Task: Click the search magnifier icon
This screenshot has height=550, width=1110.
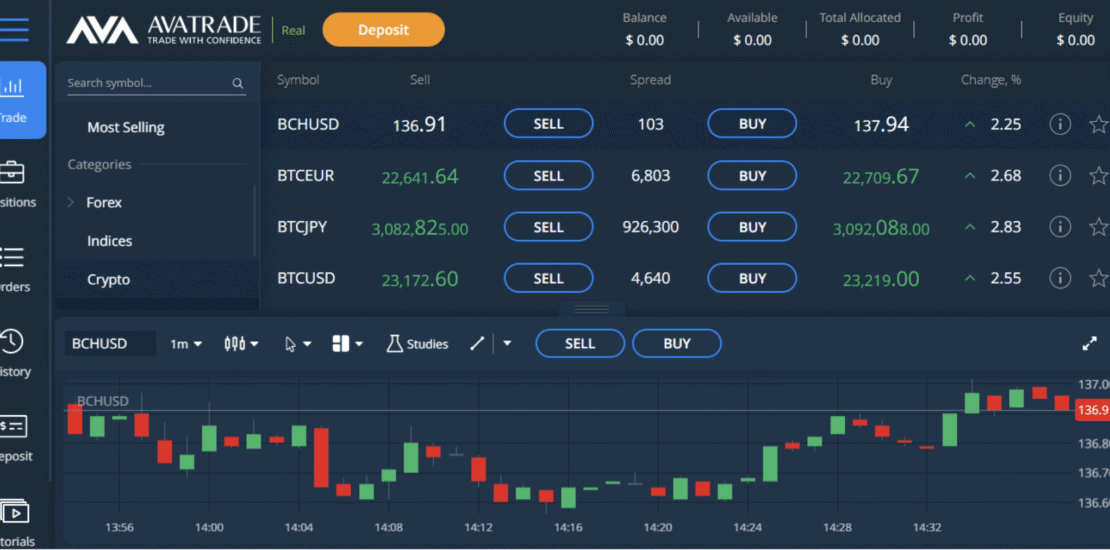Action: click(x=238, y=84)
